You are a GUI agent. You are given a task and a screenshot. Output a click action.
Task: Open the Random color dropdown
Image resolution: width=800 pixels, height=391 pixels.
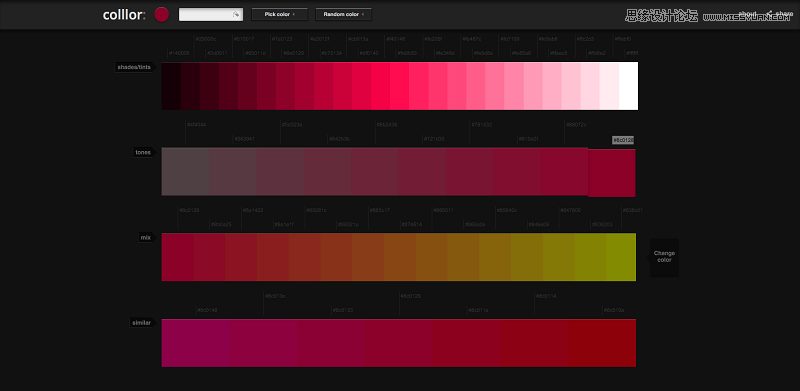[x=343, y=14]
